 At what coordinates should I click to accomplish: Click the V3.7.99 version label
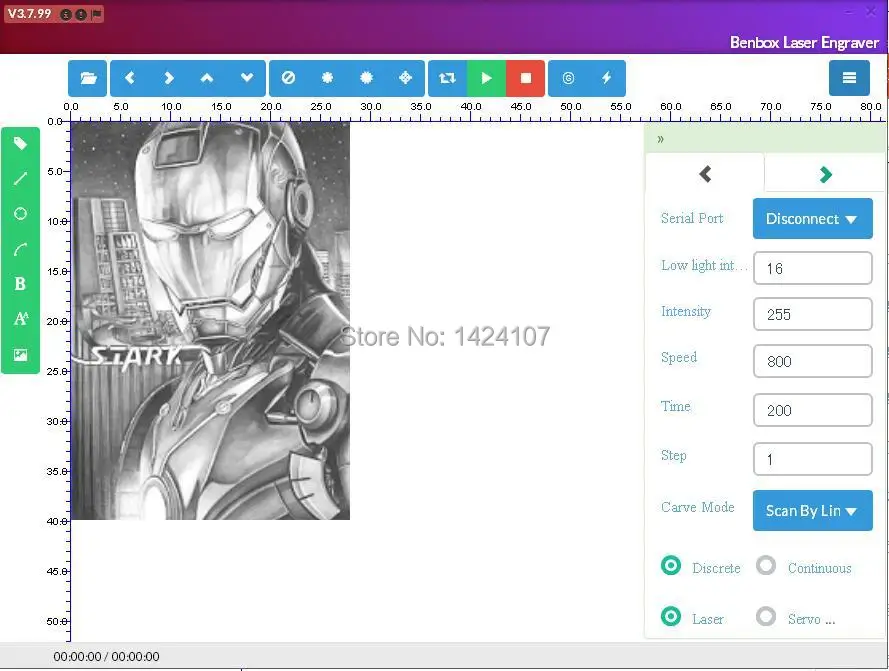[x=29, y=14]
